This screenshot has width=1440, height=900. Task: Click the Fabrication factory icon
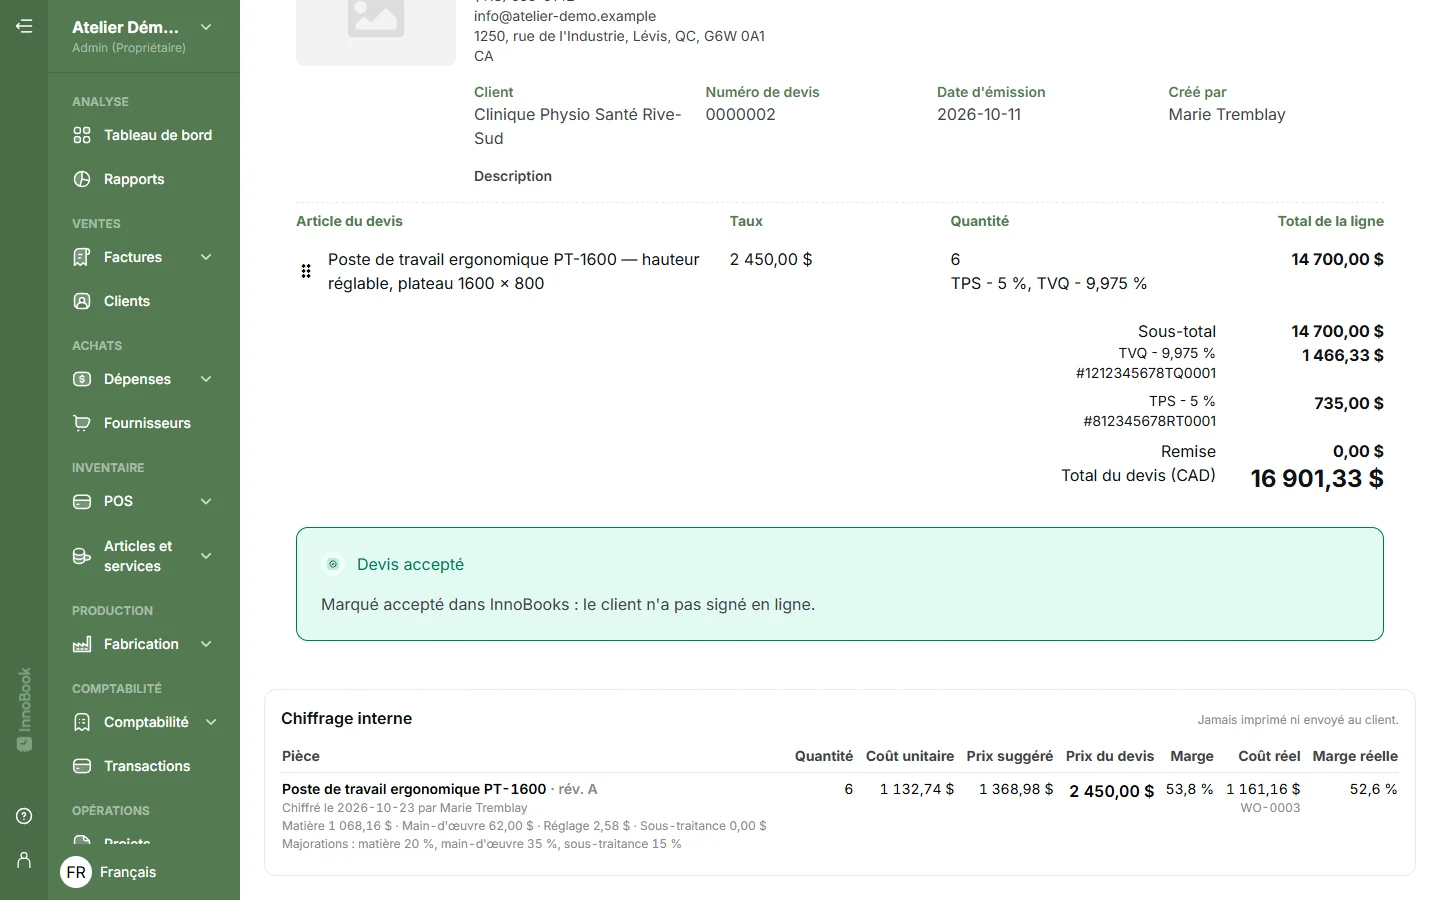(82, 645)
